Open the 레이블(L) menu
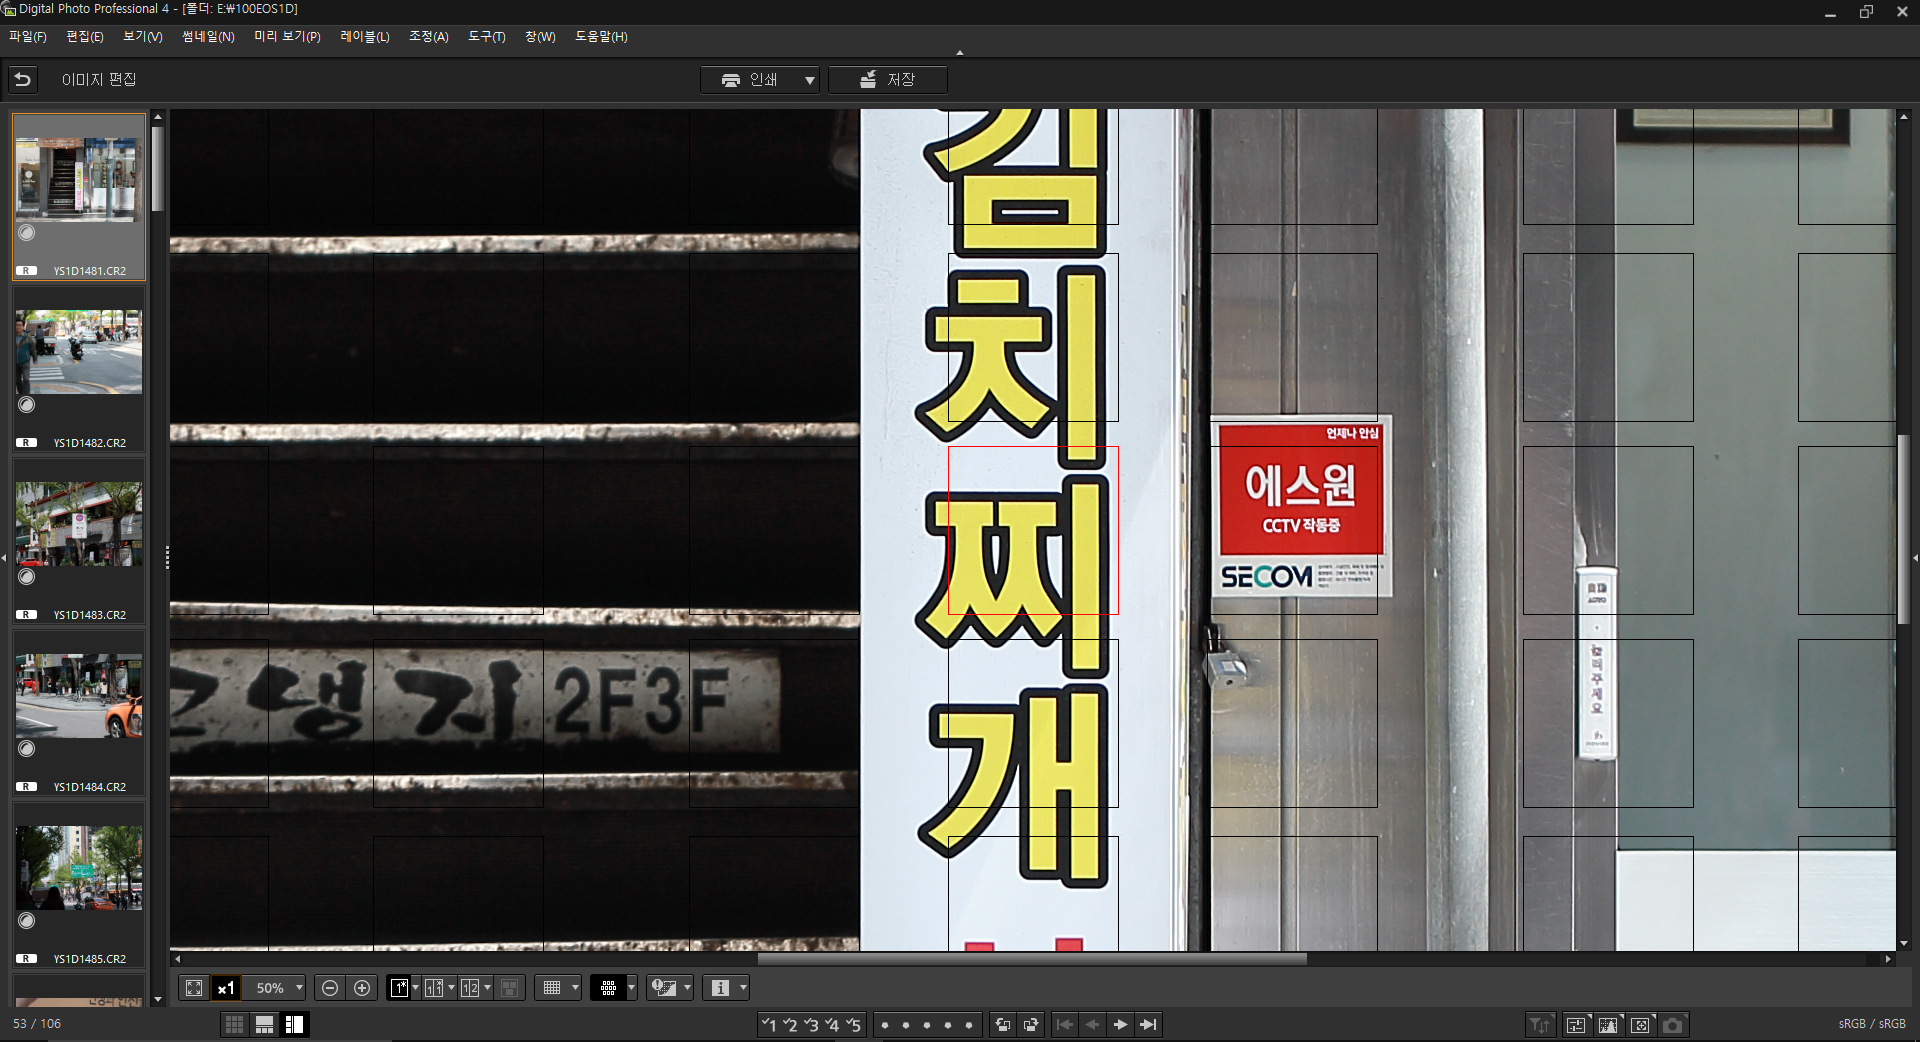Viewport: 1920px width, 1042px height. 365,37
